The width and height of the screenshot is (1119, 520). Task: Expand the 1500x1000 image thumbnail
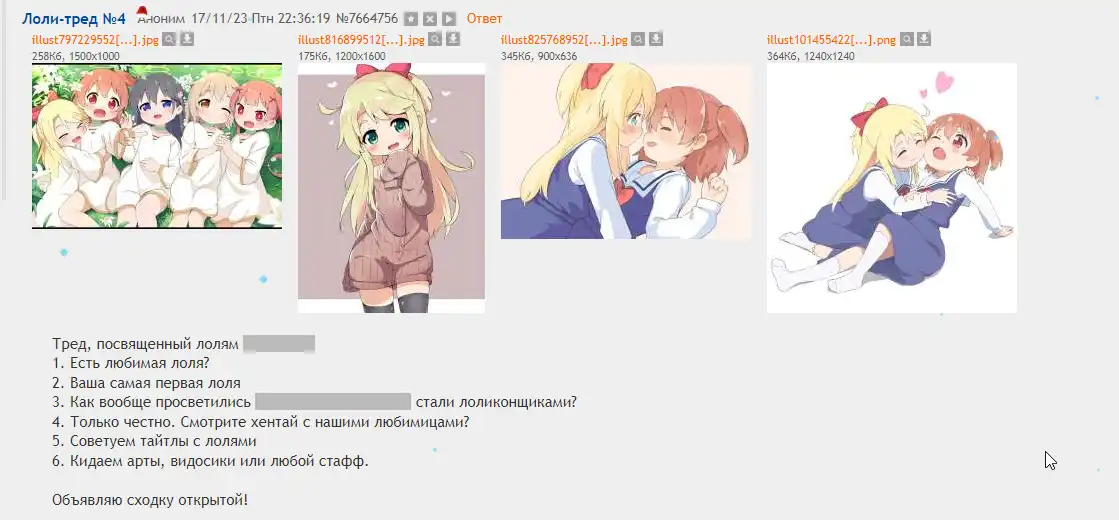157,146
